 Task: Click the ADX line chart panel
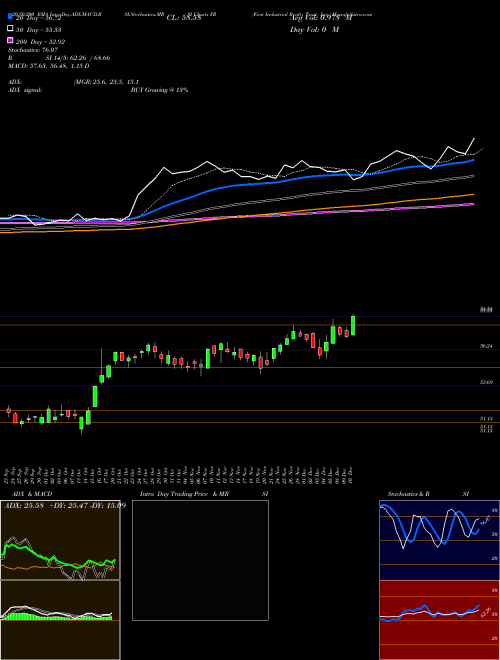[x=60, y=540]
